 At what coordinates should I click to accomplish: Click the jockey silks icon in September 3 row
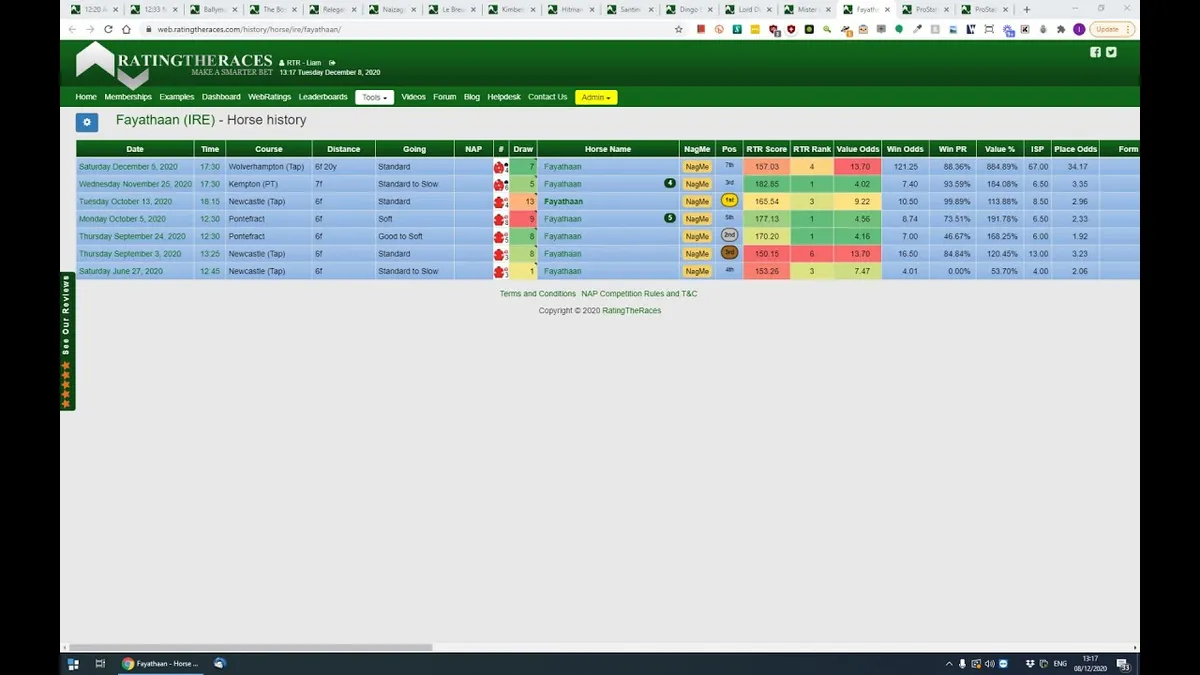500,254
